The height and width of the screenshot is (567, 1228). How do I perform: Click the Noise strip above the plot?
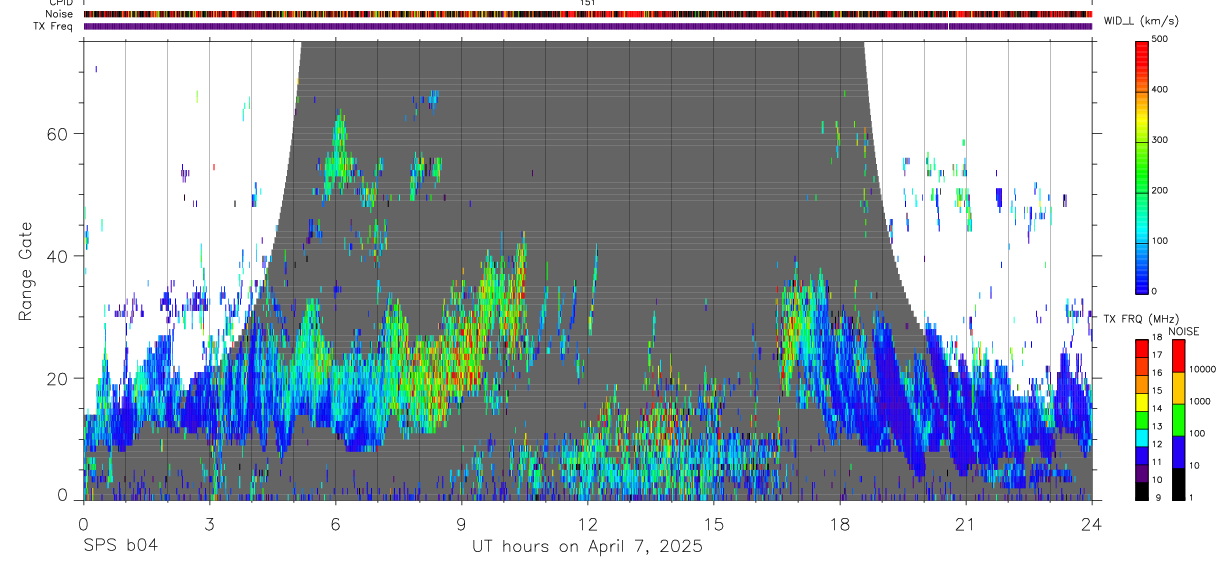pos(587,15)
